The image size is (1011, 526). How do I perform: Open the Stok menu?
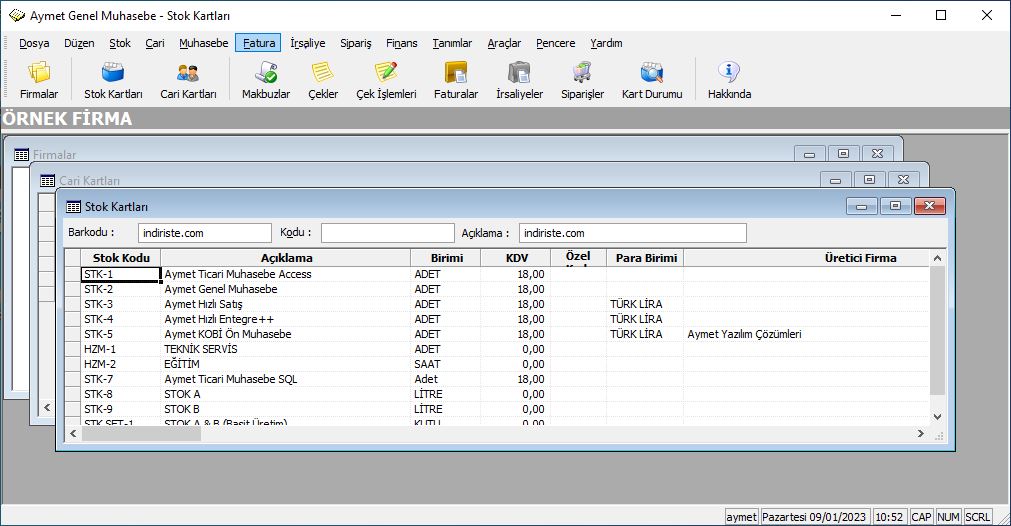[119, 43]
